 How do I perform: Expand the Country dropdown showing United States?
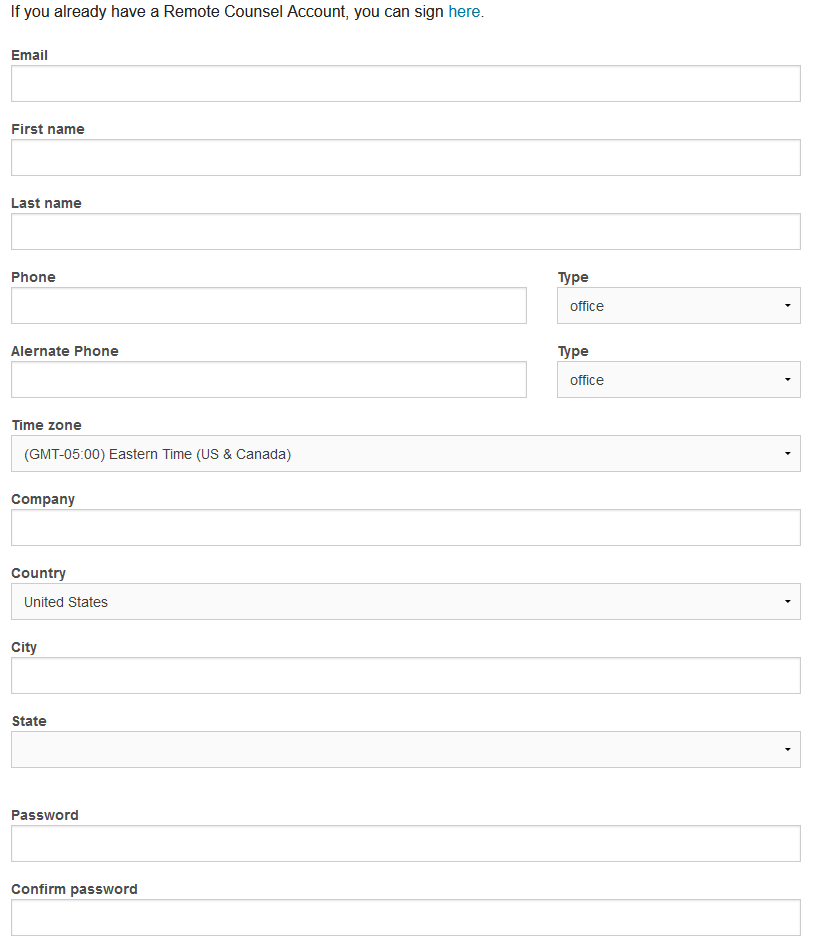point(405,602)
